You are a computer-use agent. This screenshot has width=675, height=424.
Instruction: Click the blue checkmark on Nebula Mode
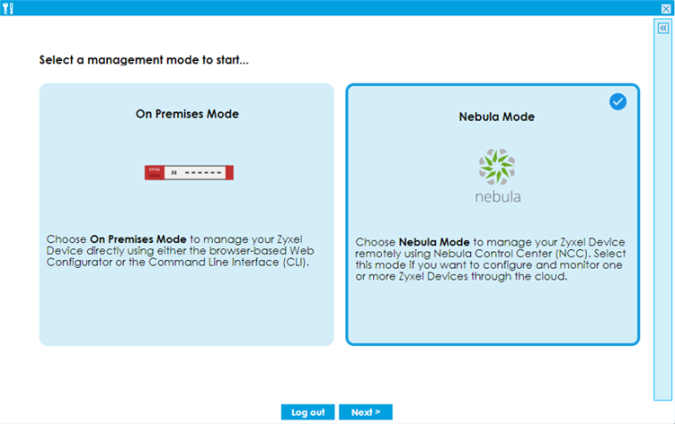tap(618, 101)
